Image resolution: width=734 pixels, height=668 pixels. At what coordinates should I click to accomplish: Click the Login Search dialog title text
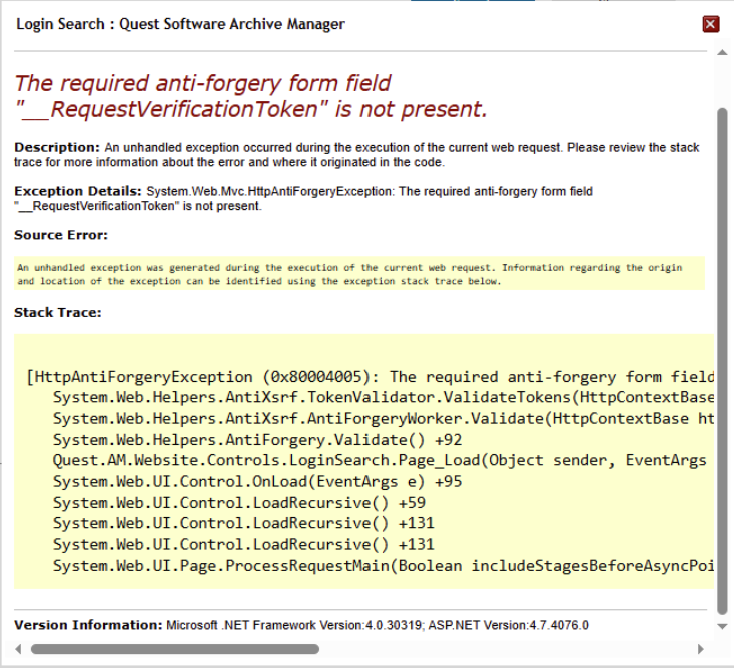(x=180, y=24)
